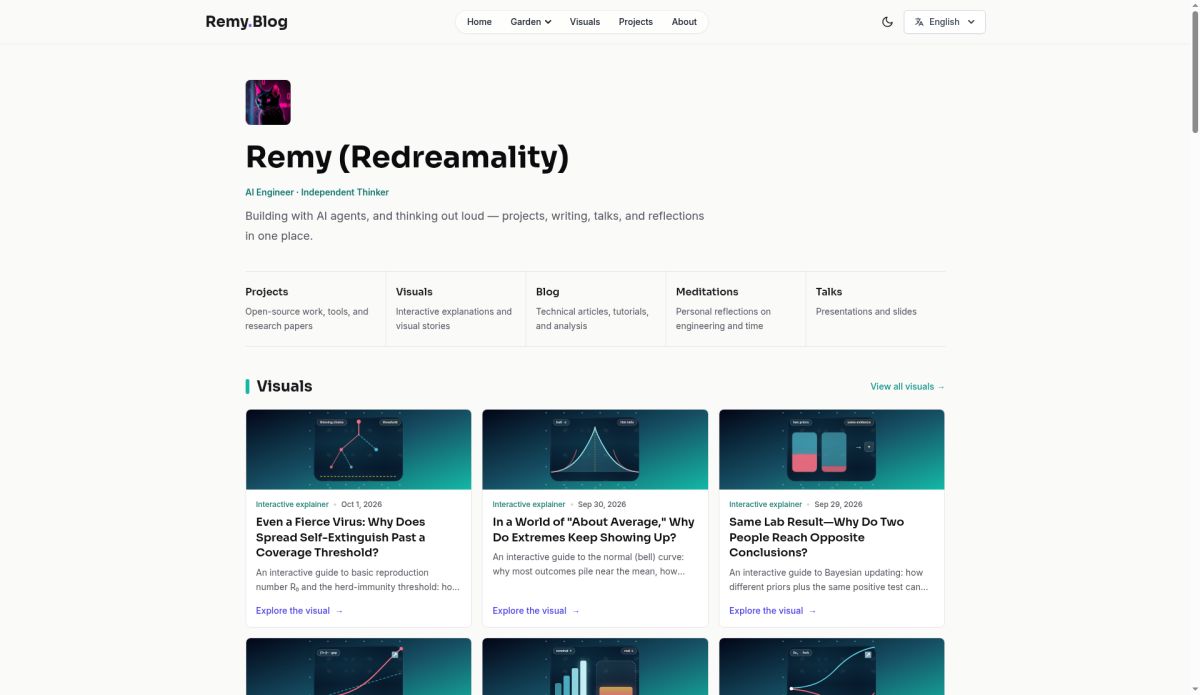Click 'Explore the visual' on the virus card
This screenshot has height=695, width=1200.
(x=299, y=610)
